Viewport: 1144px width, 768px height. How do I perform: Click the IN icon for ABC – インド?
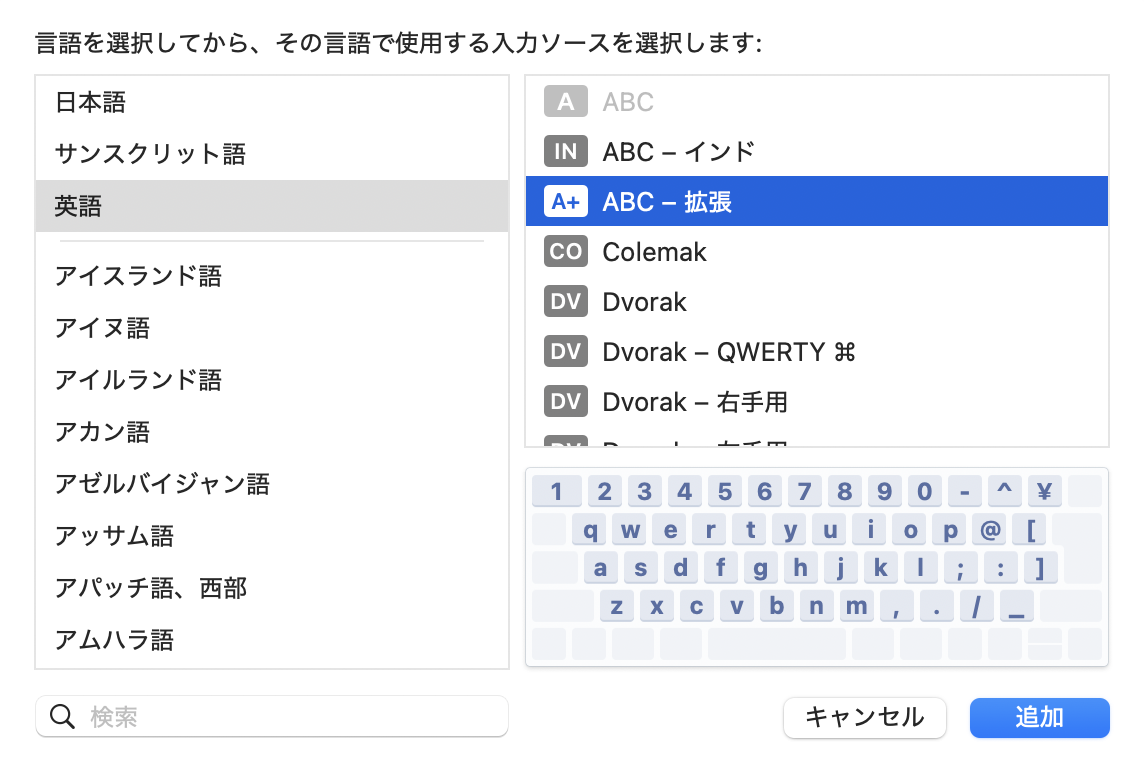point(565,152)
